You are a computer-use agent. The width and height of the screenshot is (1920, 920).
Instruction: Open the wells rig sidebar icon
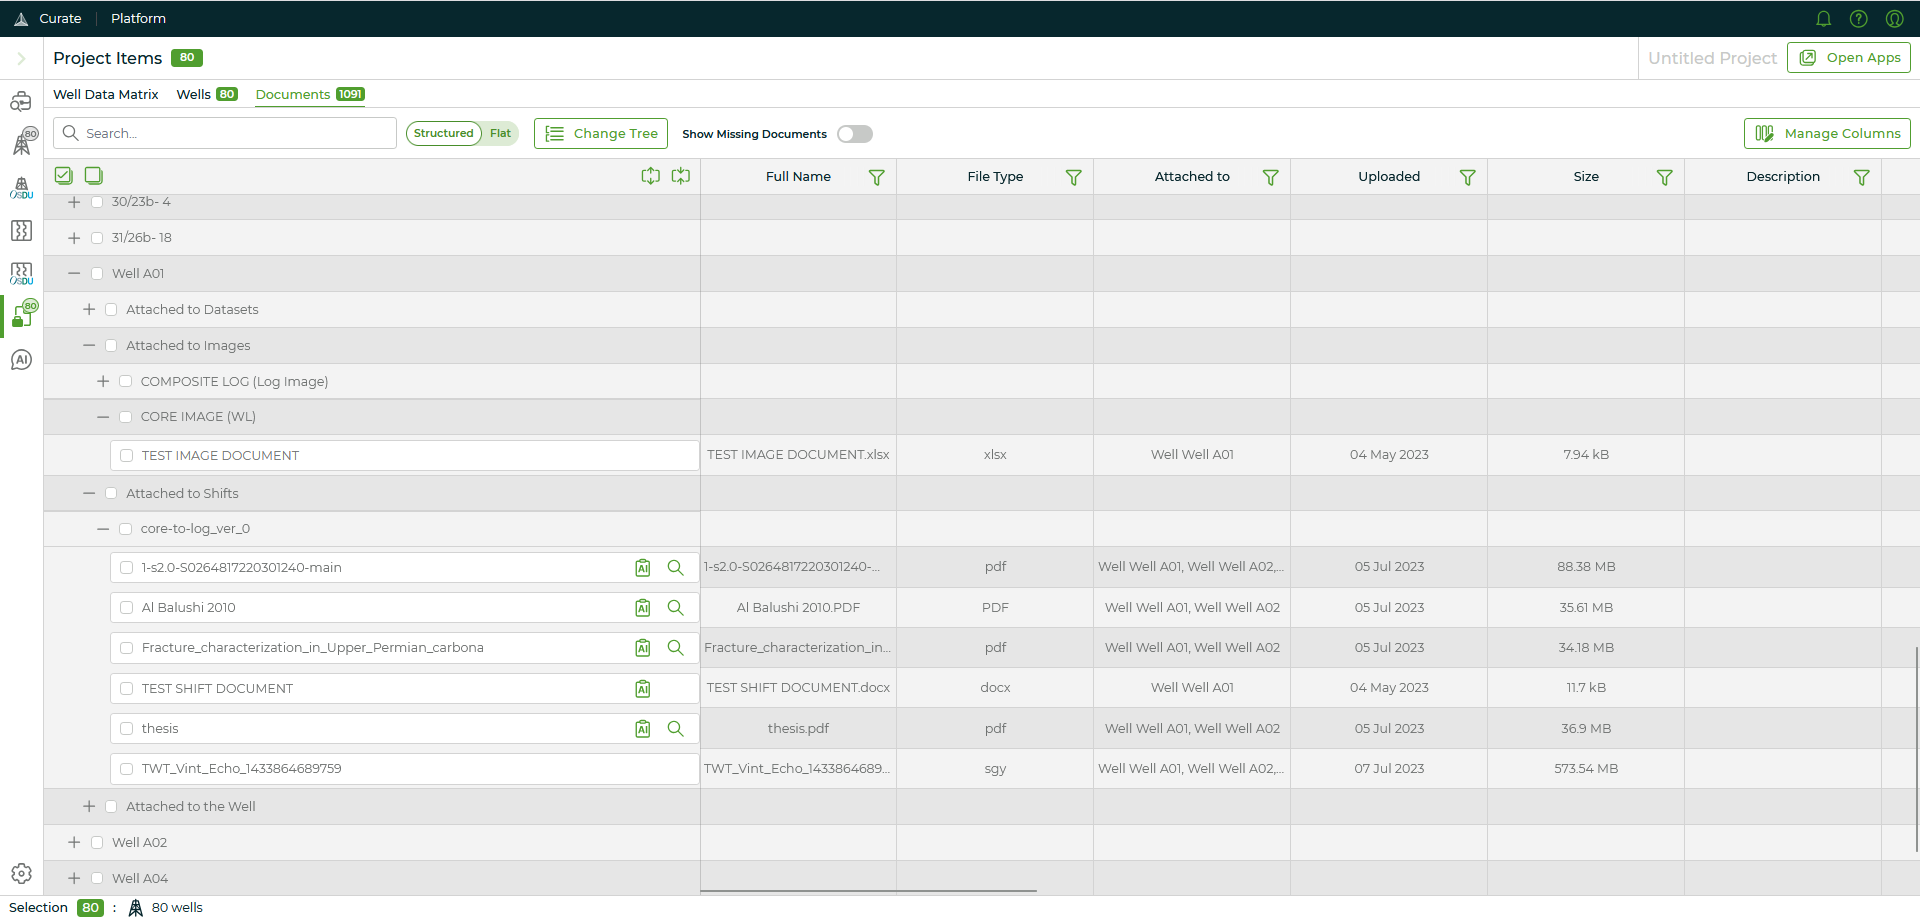click(x=23, y=141)
